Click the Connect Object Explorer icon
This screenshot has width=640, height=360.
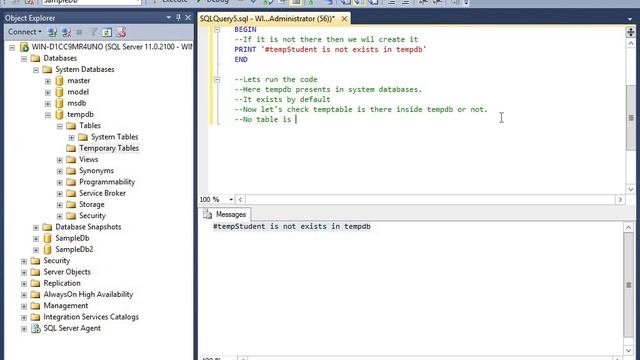(x=52, y=32)
